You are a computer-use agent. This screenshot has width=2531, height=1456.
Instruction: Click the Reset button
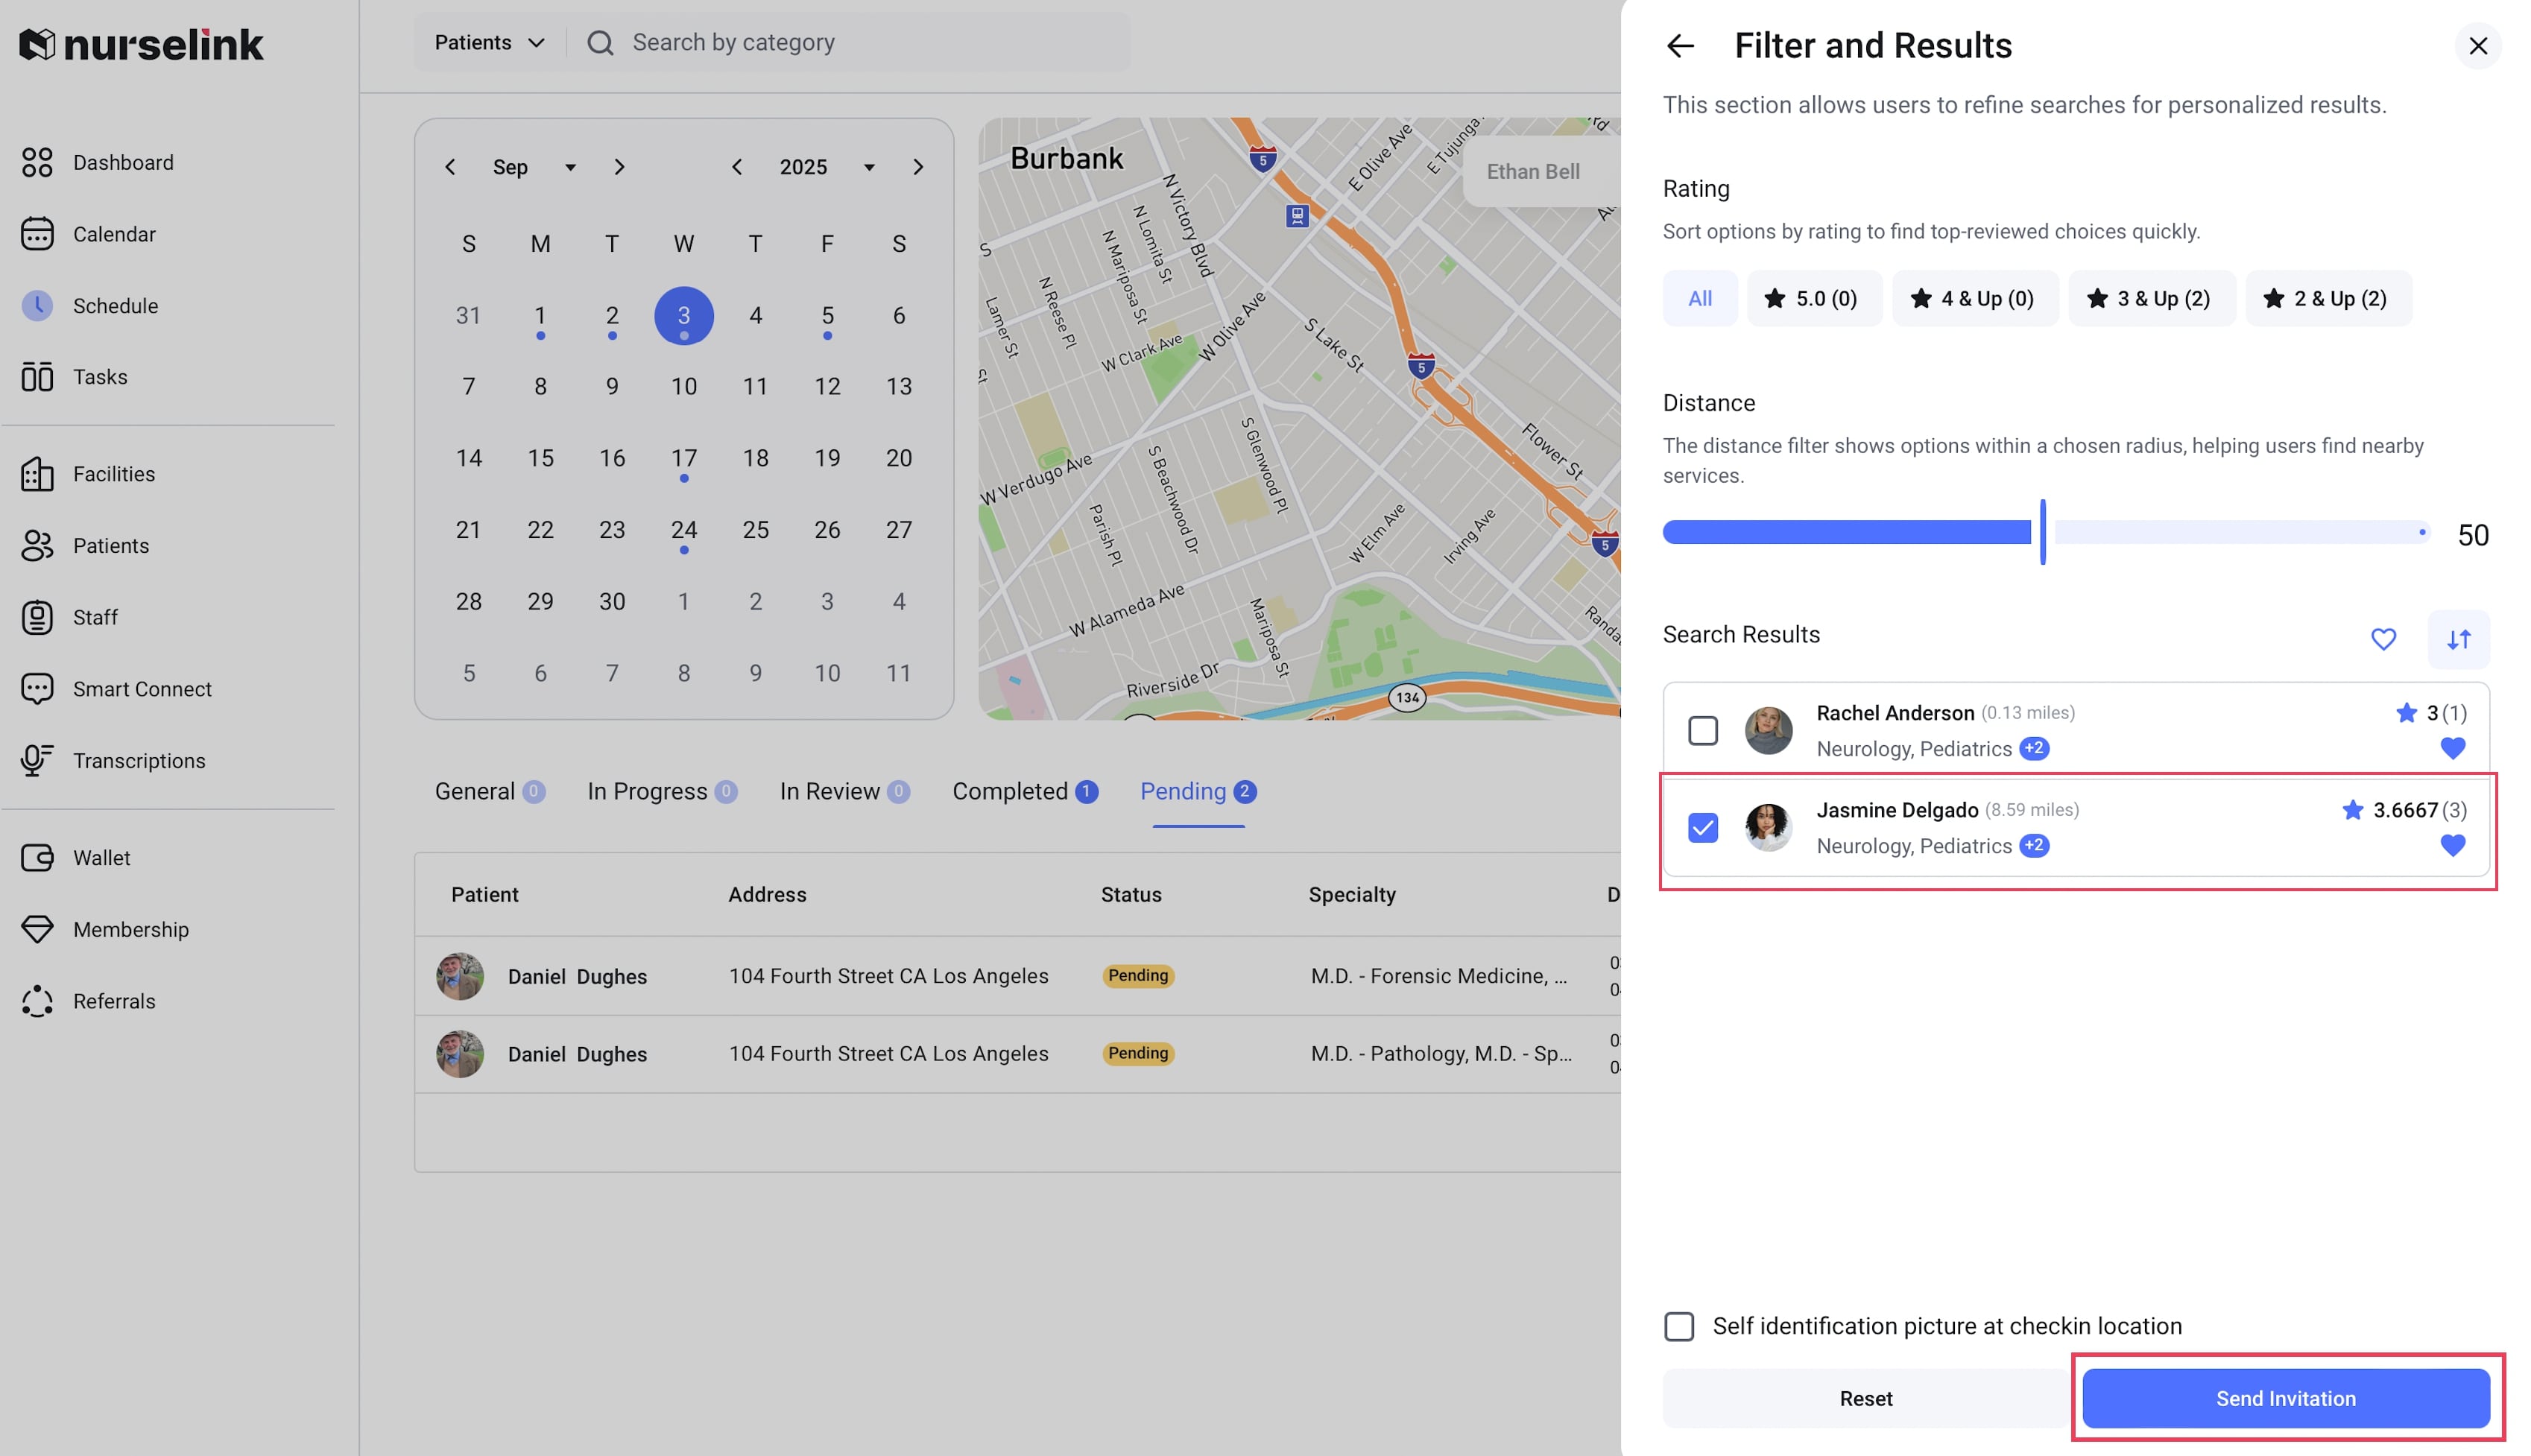coord(1865,1398)
